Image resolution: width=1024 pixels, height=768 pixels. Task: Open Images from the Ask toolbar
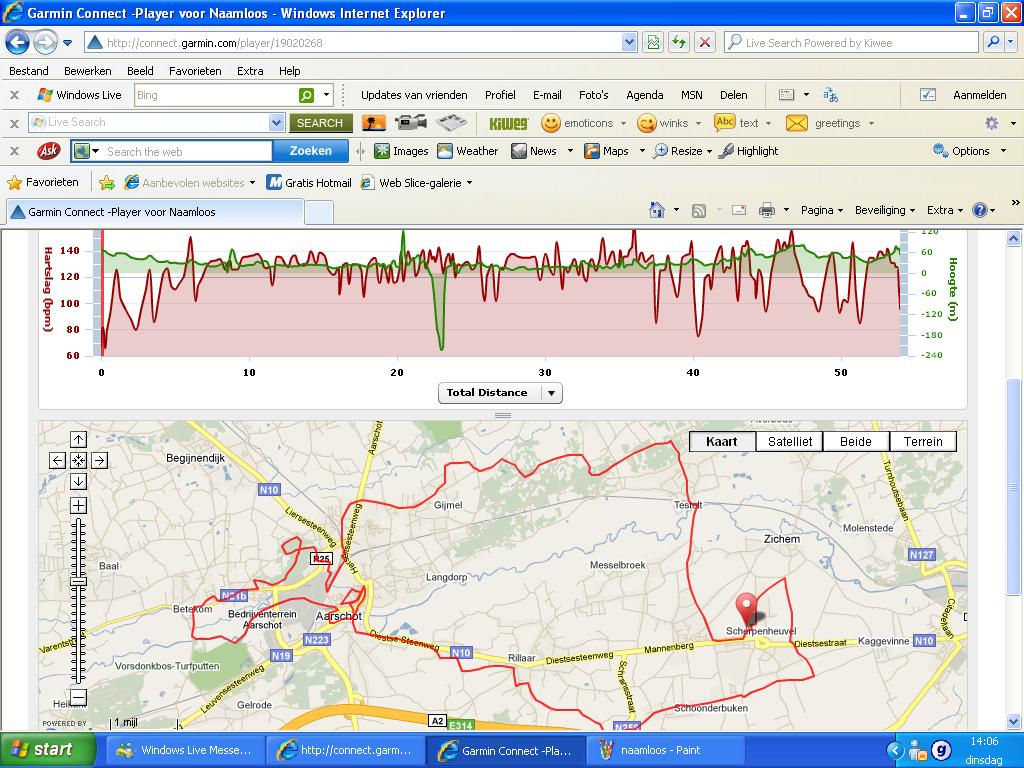[x=401, y=152]
